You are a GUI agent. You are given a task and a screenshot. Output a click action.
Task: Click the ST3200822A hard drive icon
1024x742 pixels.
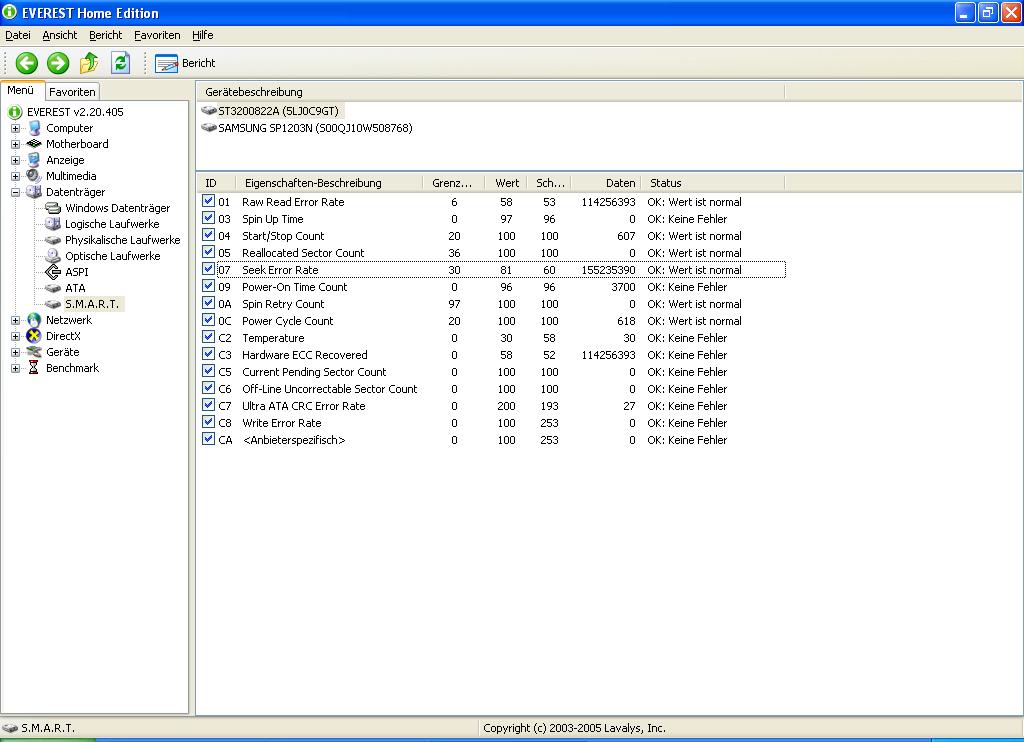(x=209, y=110)
